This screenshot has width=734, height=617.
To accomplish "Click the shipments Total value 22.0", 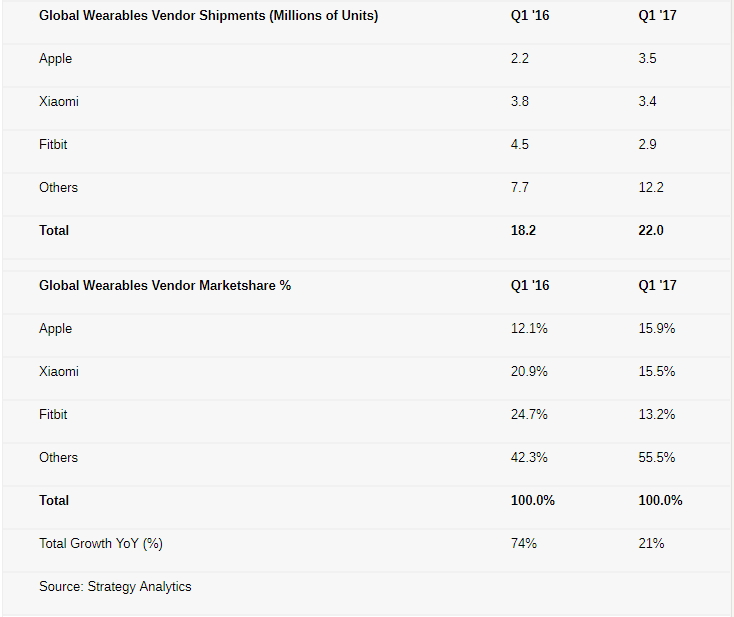I will tap(651, 231).
